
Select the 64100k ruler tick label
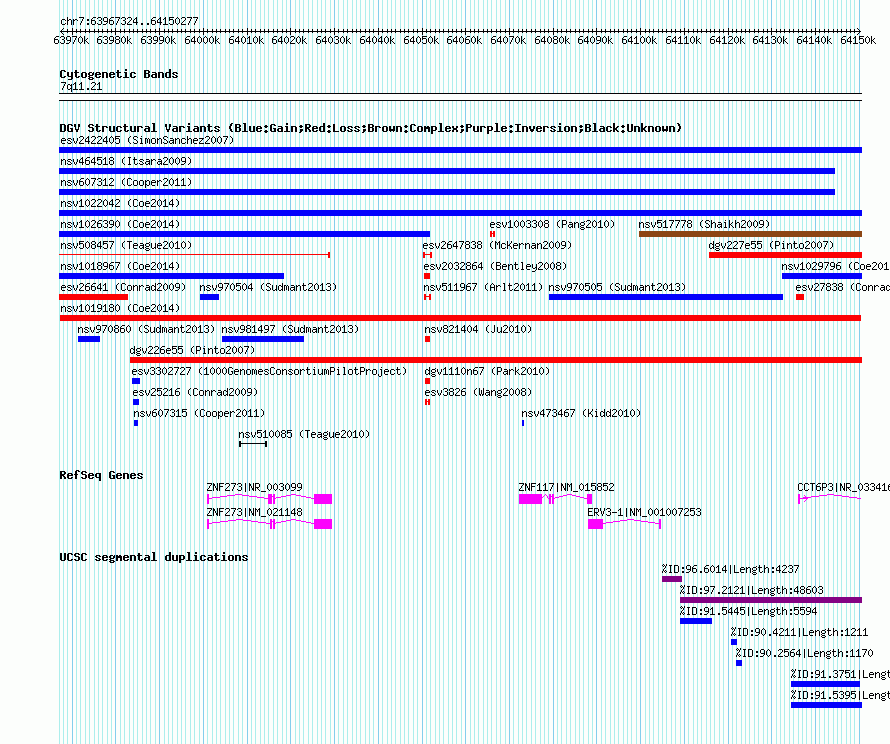point(639,40)
